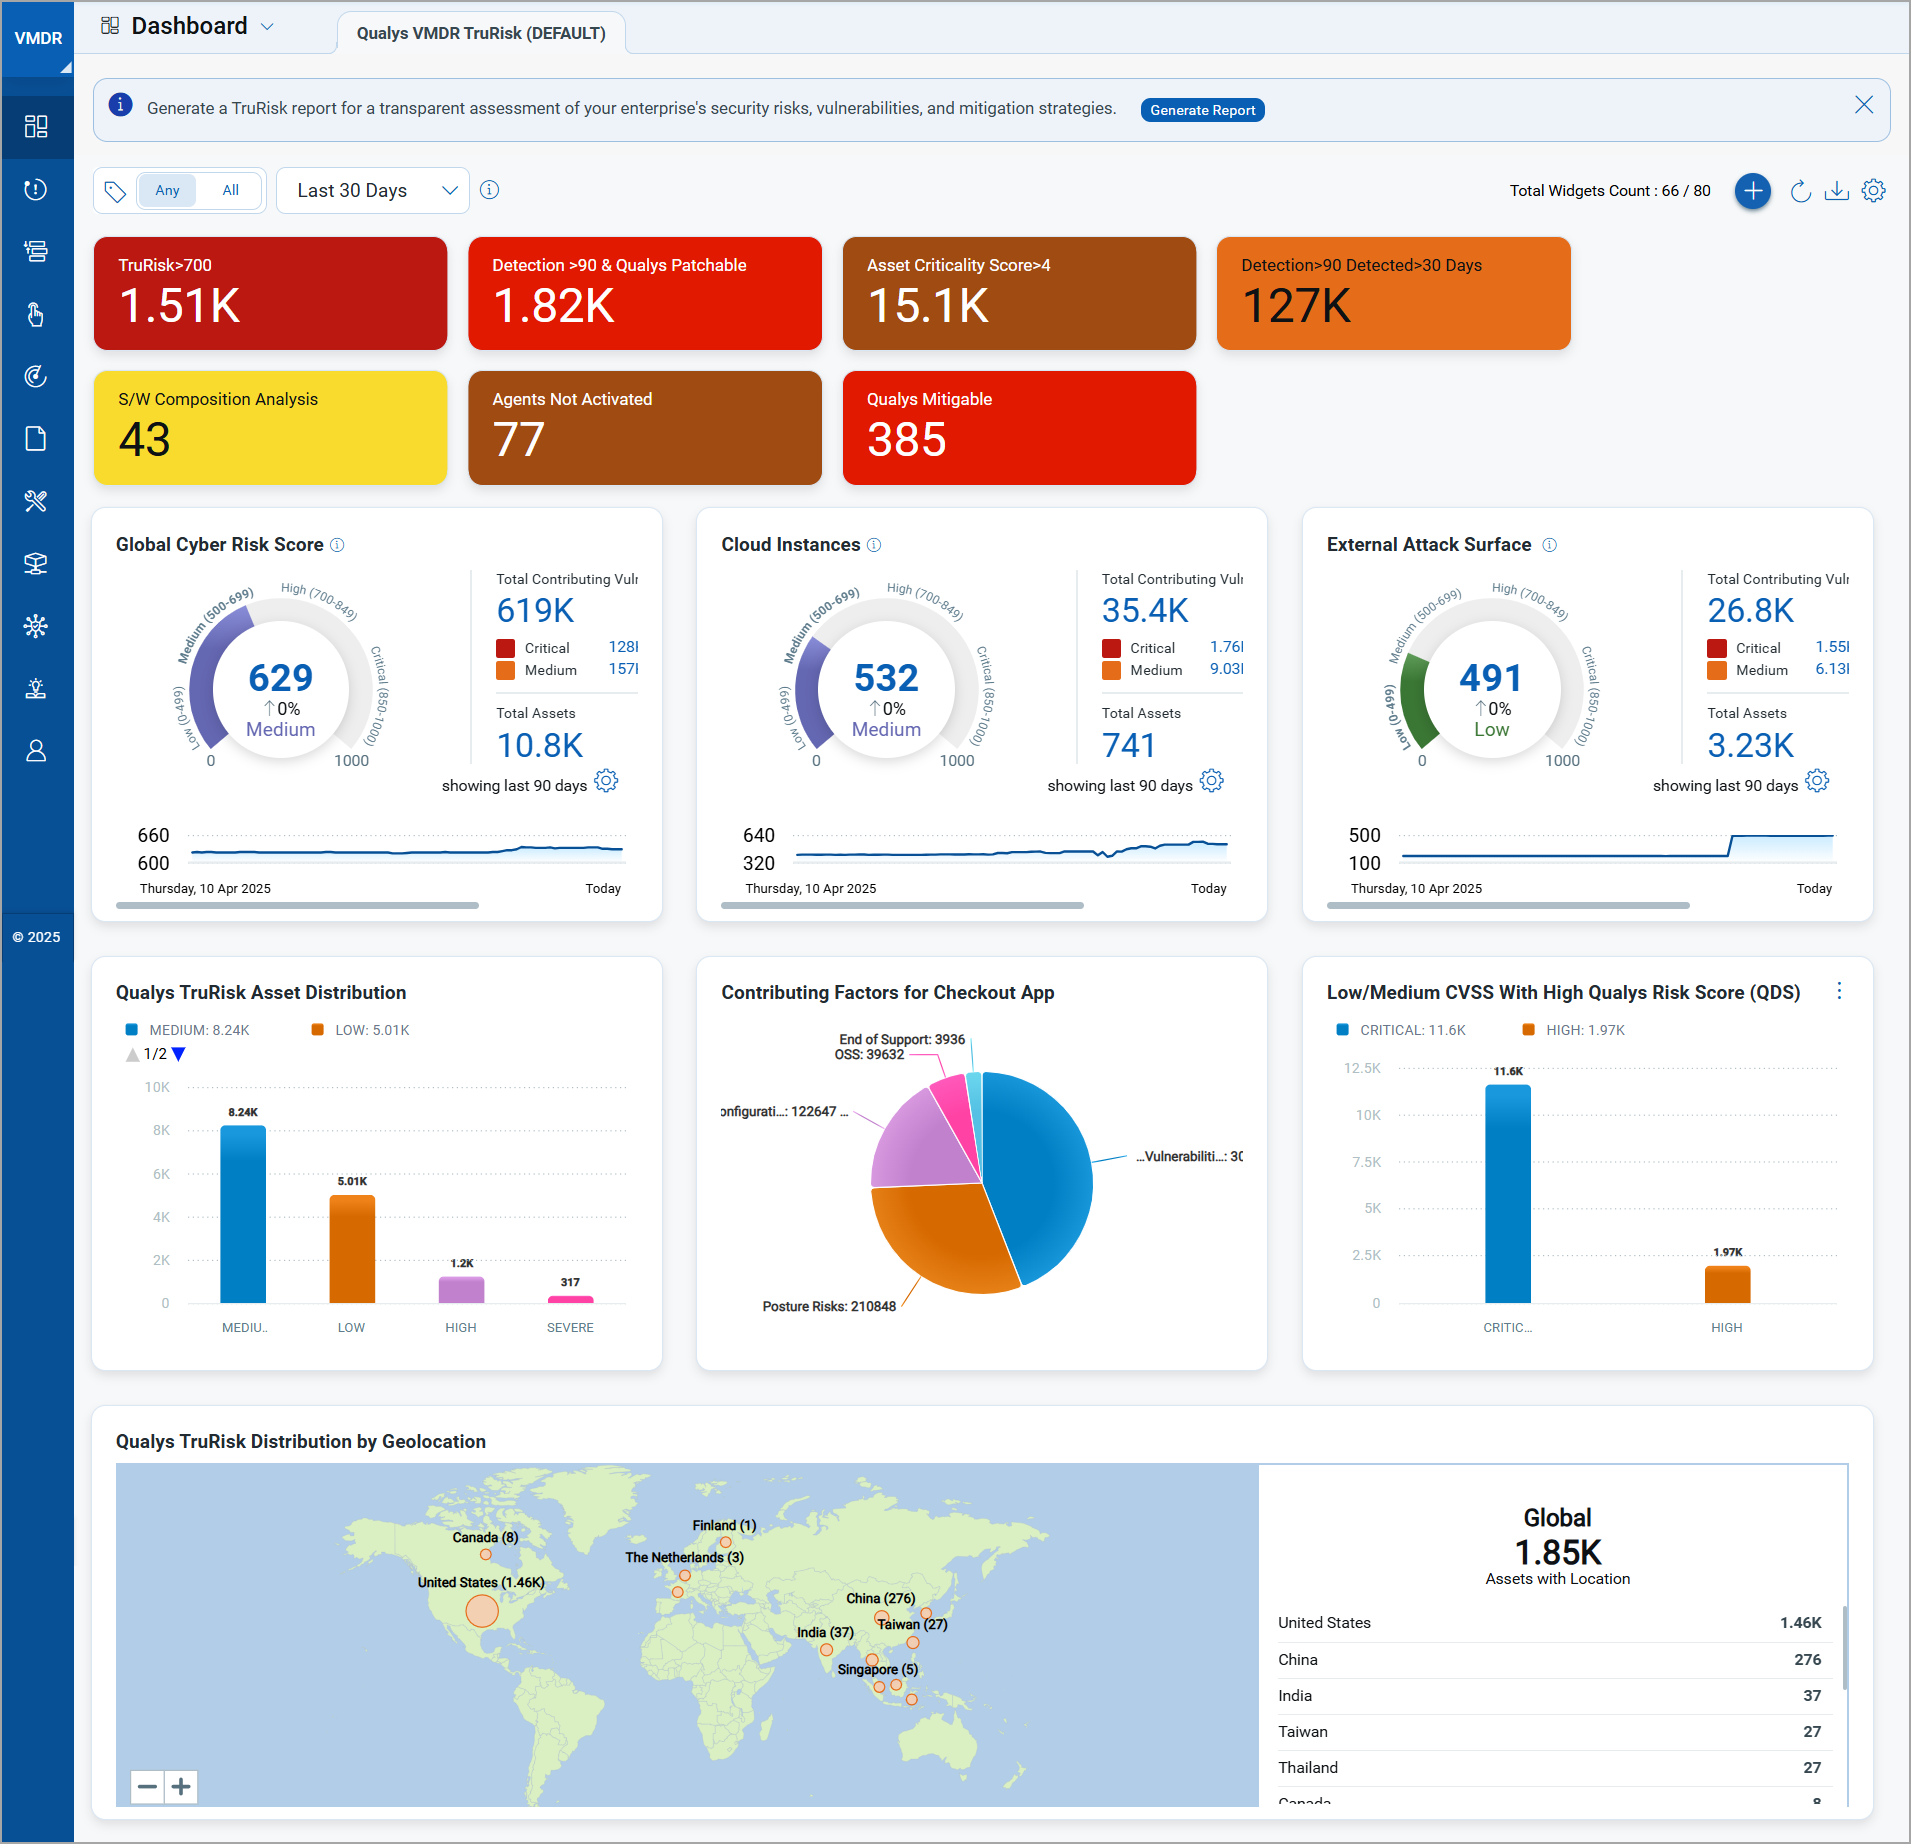This screenshot has width=1911, height=1844.
Task: Add a new widget with plus button
Action: pos(1752,191)
